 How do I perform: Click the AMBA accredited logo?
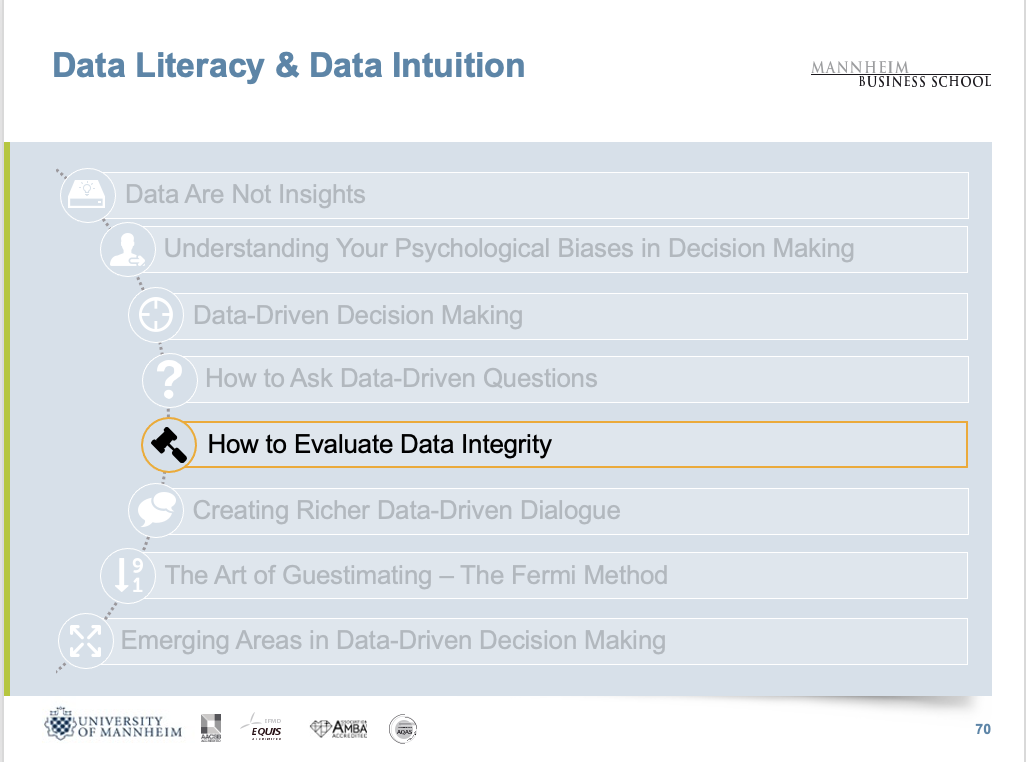[x=339, y=728]
